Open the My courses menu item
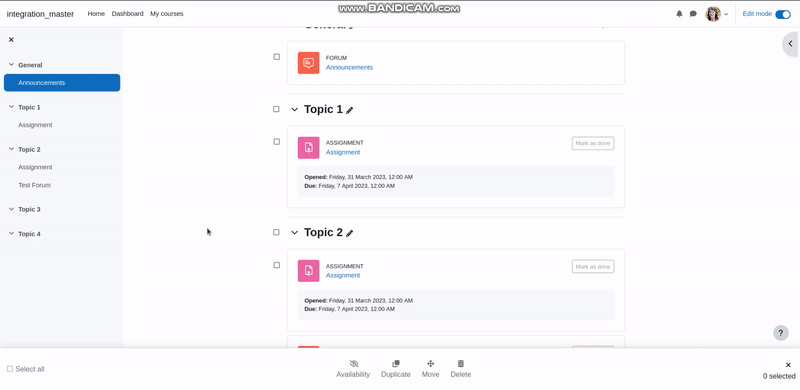 click(167, 14)
